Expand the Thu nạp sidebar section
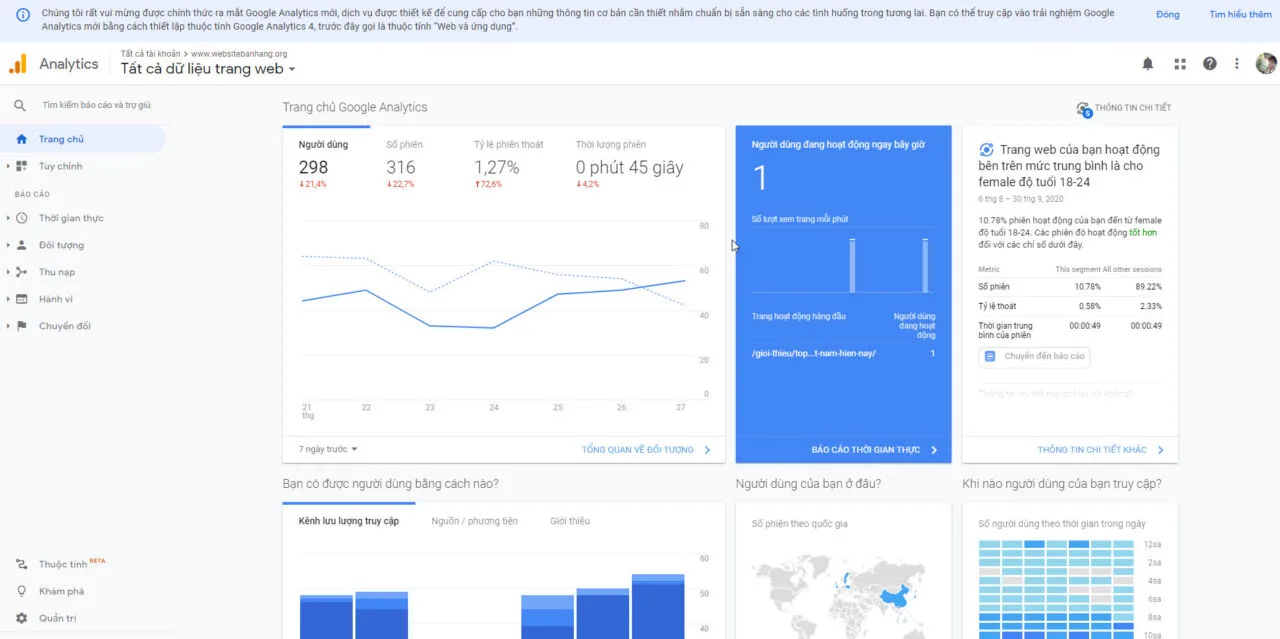 (x=8, y=272)
